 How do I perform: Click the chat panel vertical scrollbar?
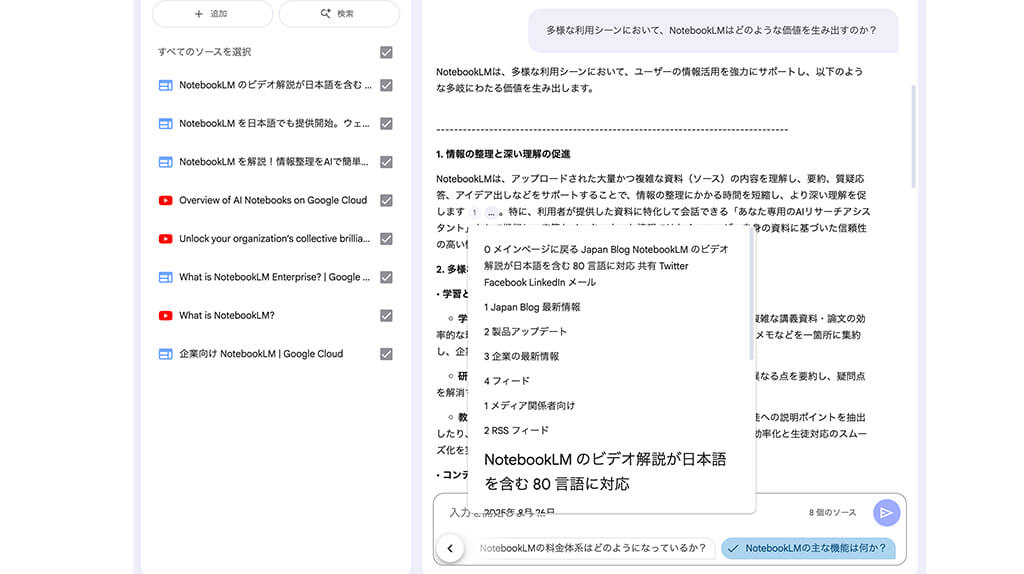tap(913, 137)
